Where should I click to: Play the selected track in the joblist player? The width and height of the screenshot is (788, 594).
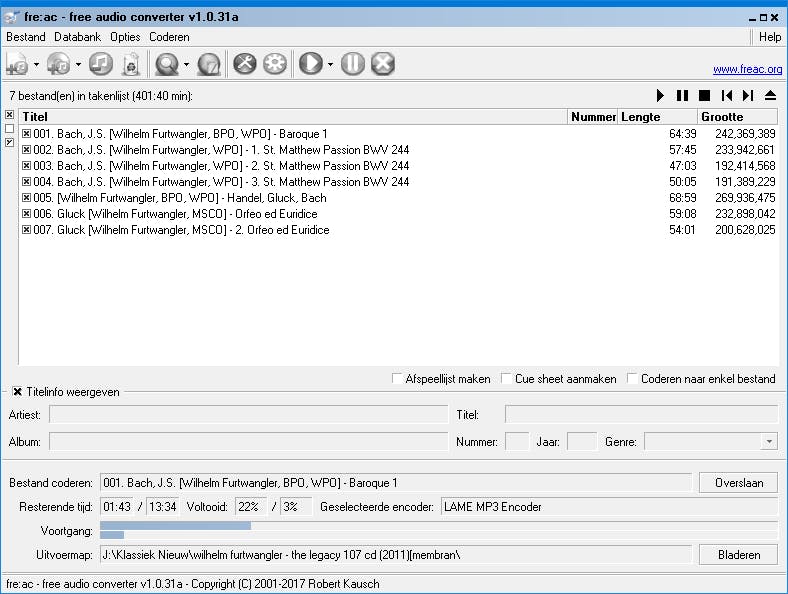pos(660,95)
